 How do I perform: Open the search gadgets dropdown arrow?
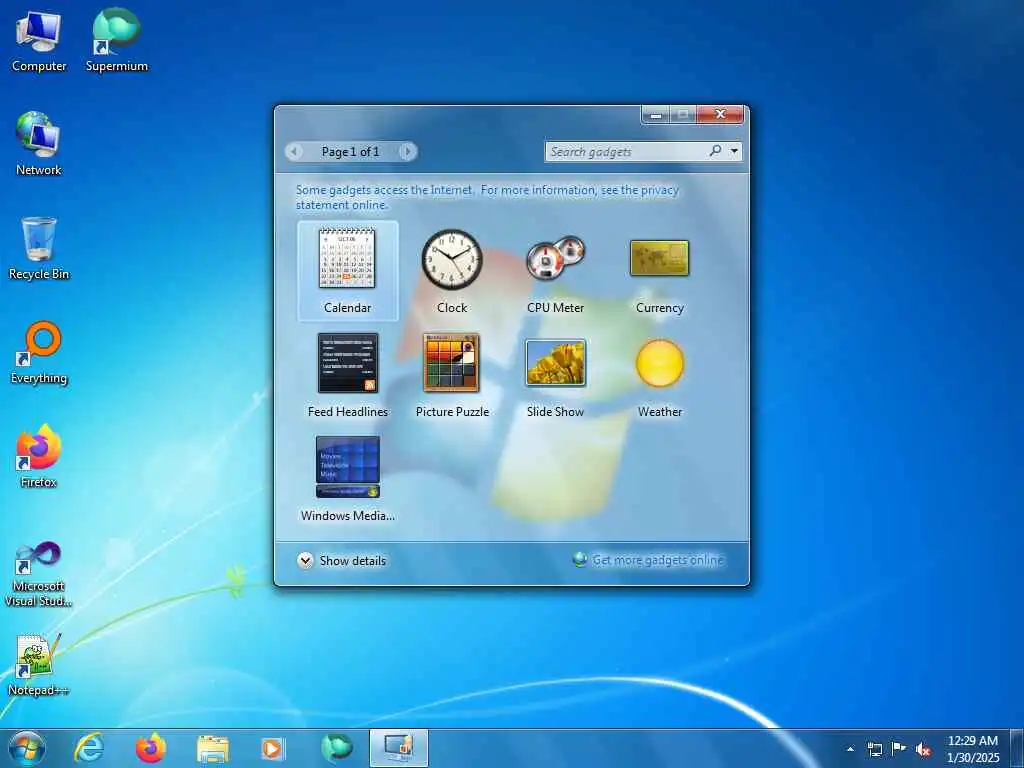(x=735, y=152)
